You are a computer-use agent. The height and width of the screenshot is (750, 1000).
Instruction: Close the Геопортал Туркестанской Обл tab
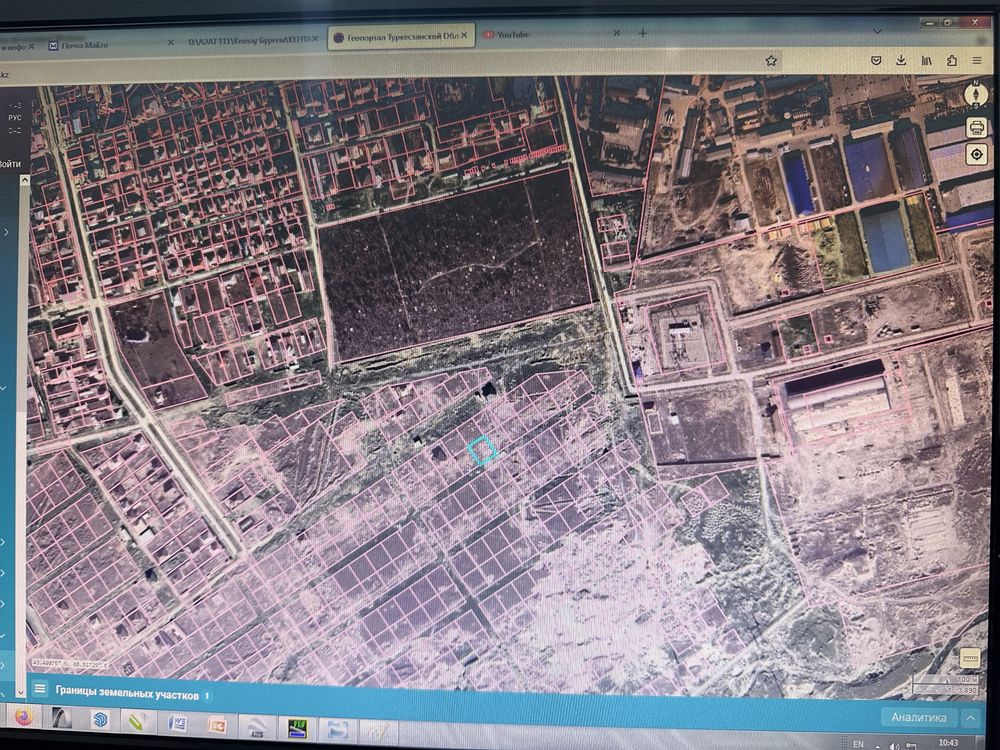(x=465, y=36)
